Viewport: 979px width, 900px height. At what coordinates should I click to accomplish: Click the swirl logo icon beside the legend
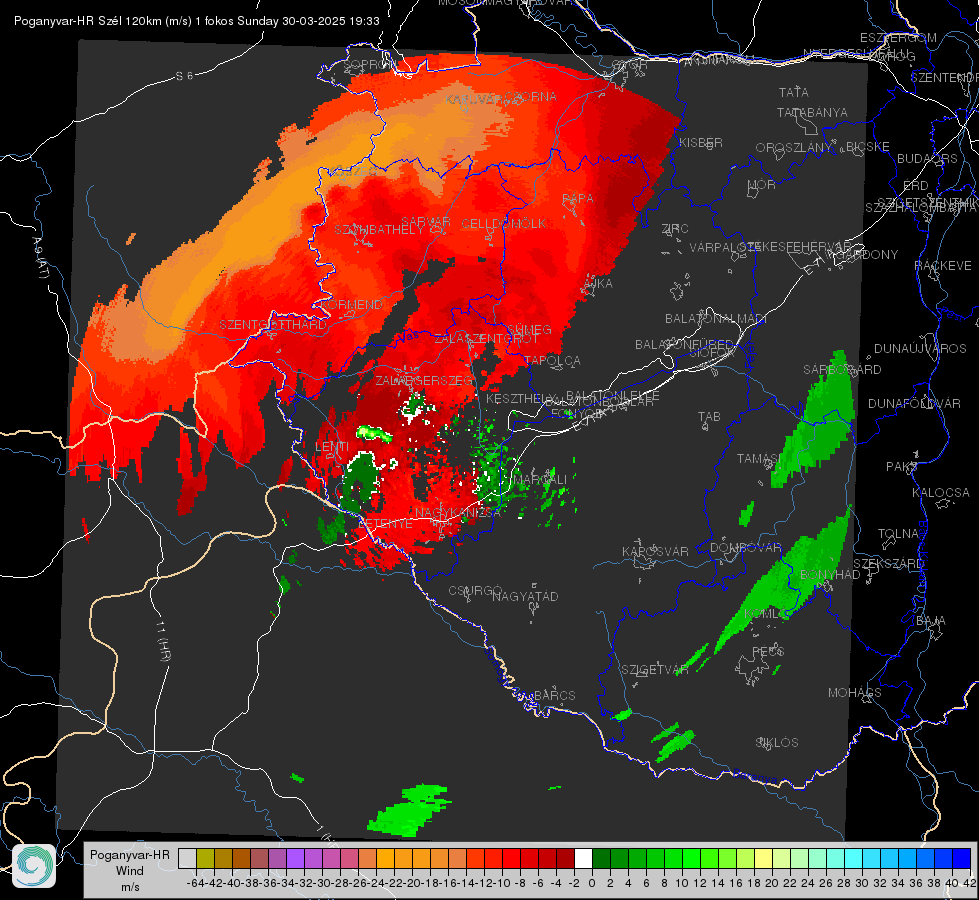pos(34,866)
